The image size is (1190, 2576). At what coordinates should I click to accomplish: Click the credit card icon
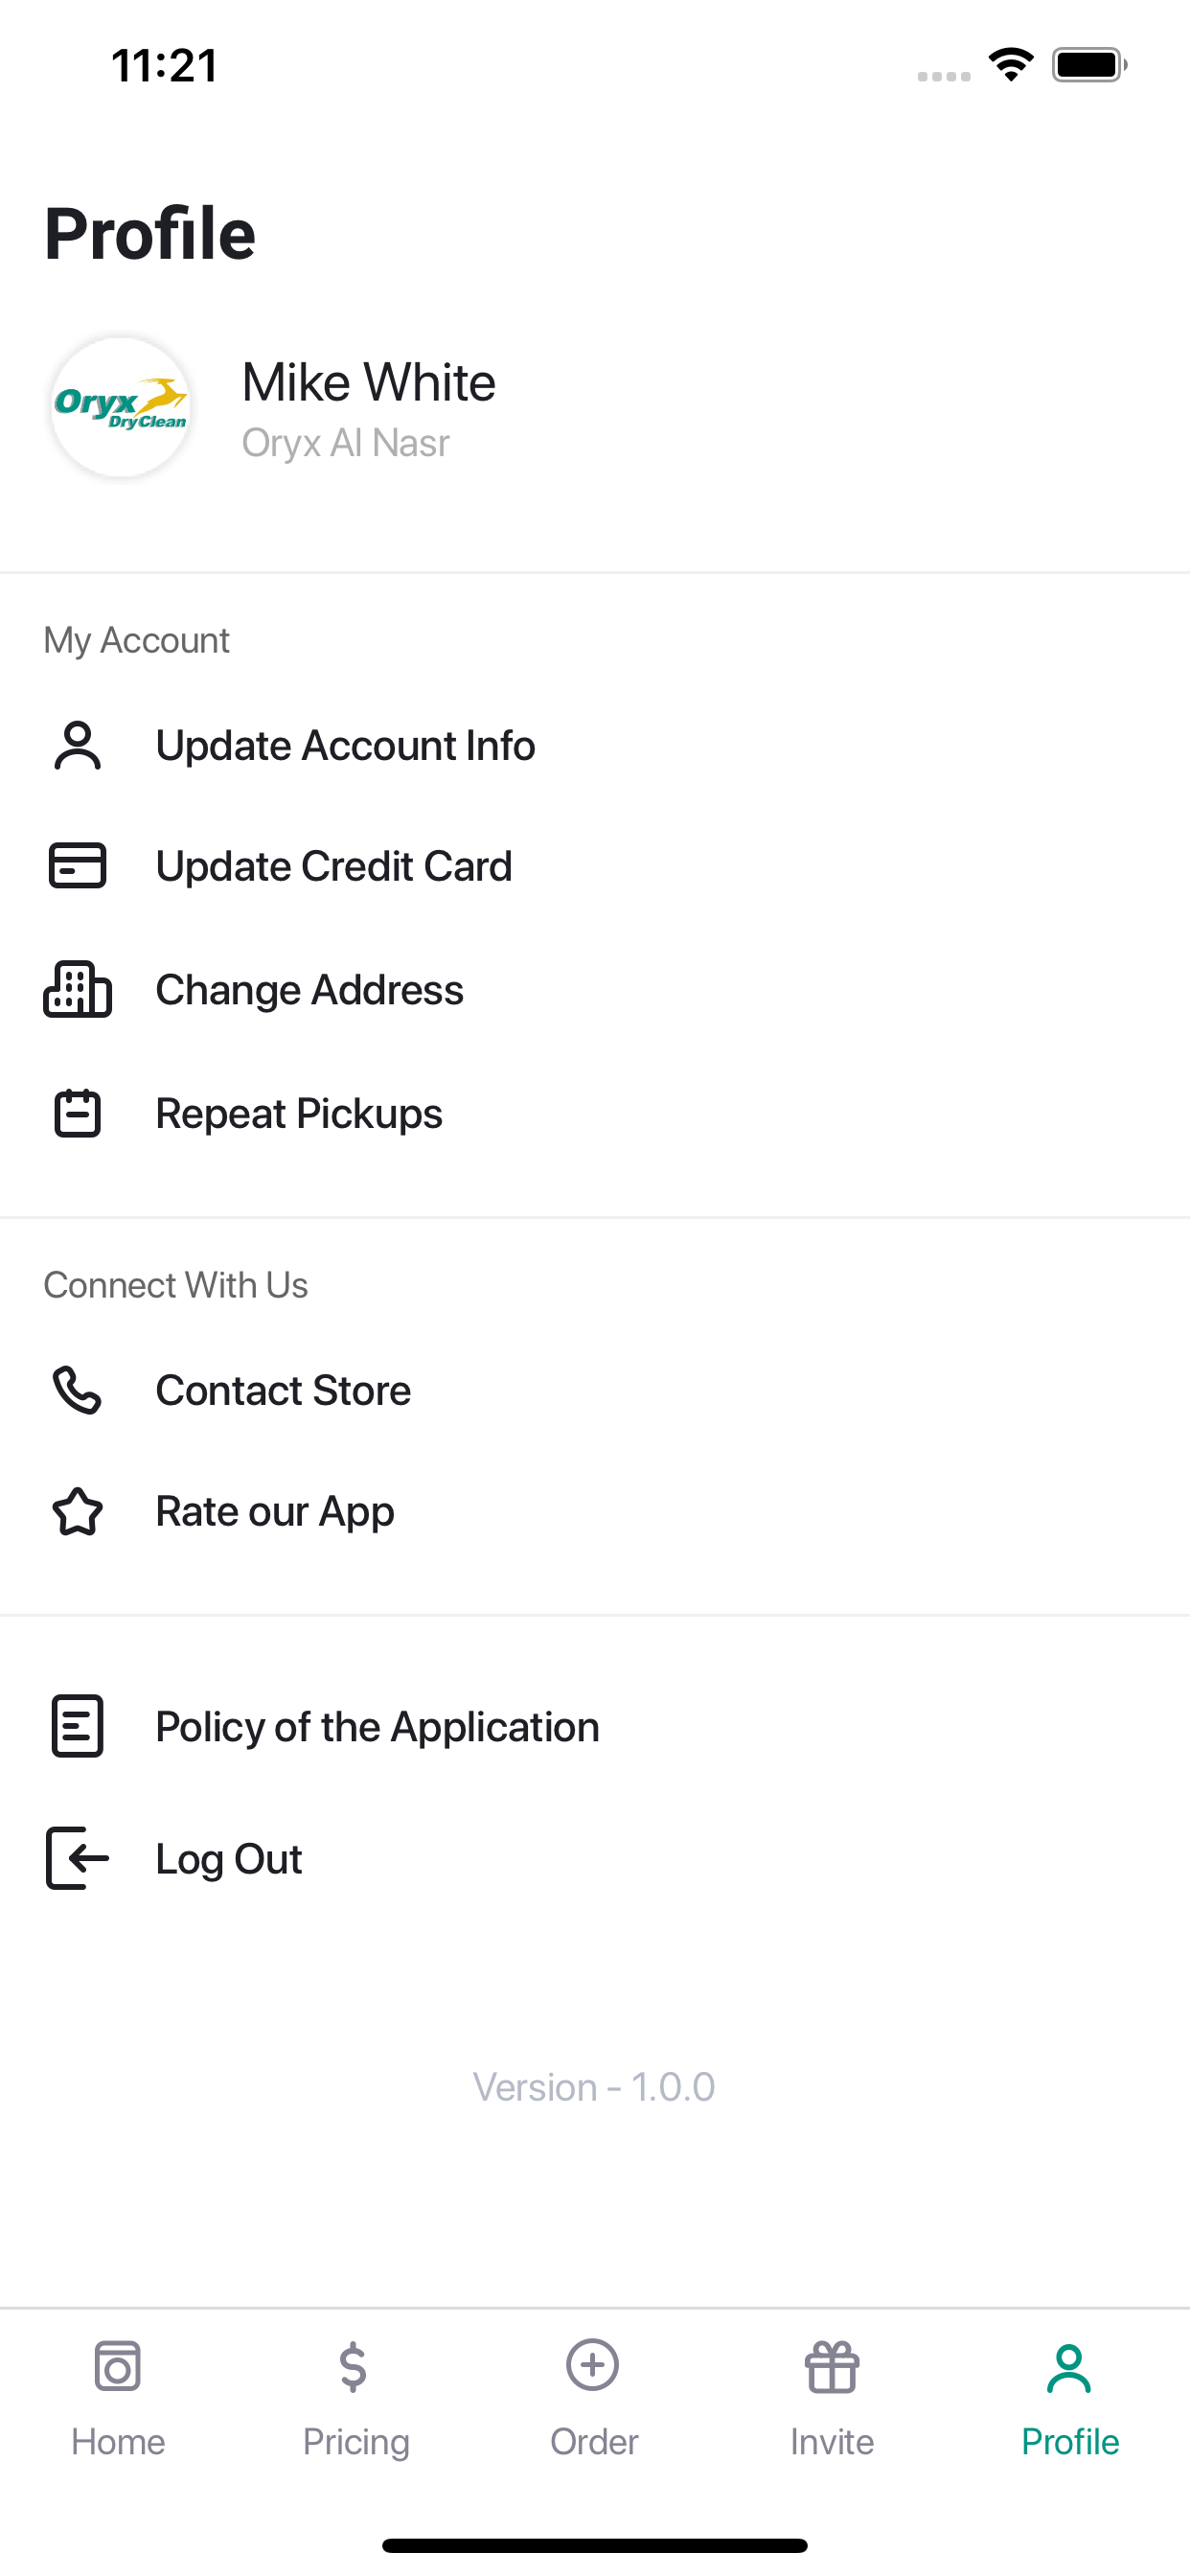coord(78,866)
